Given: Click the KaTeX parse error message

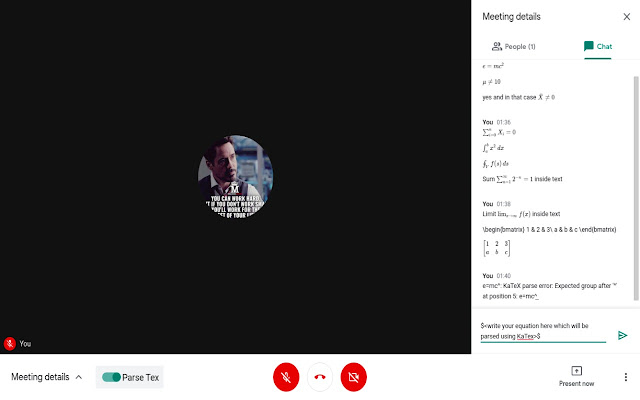Looking at the screenshot, I should [x=549, y=291].
